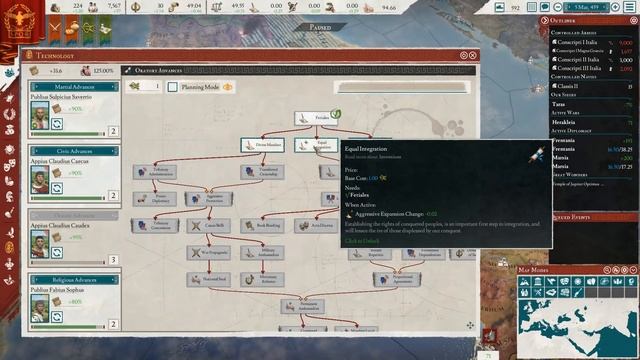This screenshot has width=640, height=360.
Task: Recenter the tree with the move-arrows icon
Action: pos(470,325)
